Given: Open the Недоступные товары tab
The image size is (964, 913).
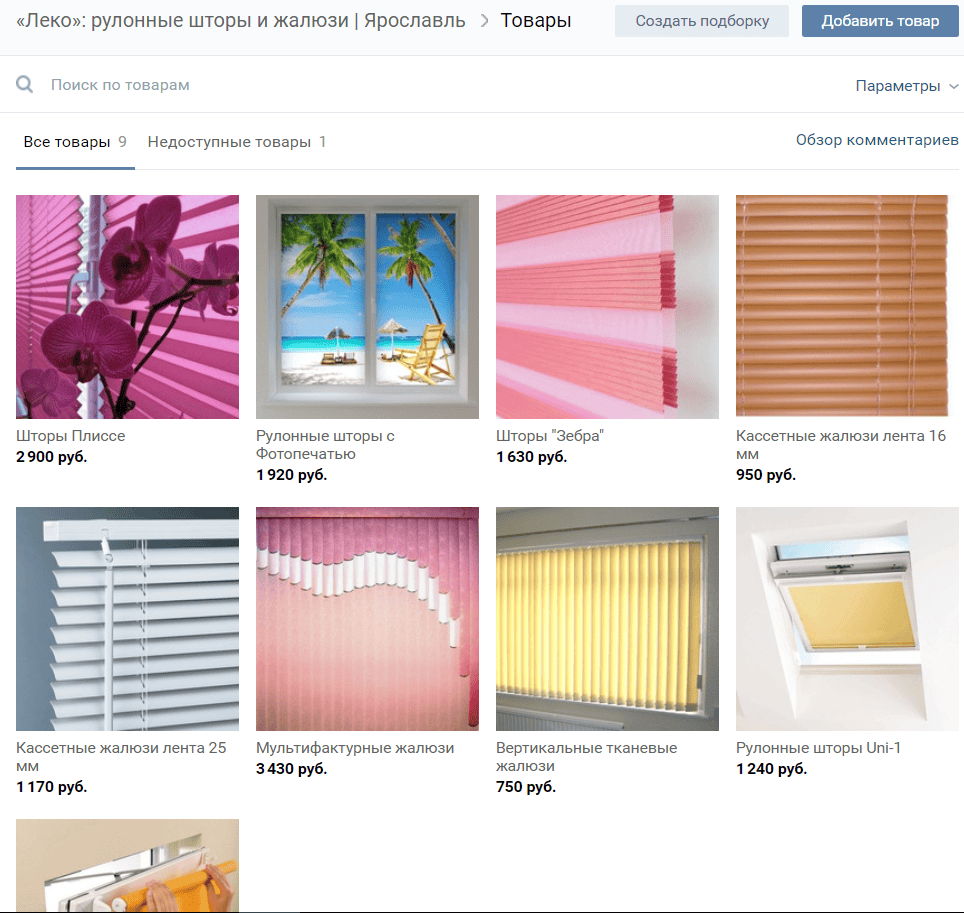Looking at the screenshot, I should (229, 142).
